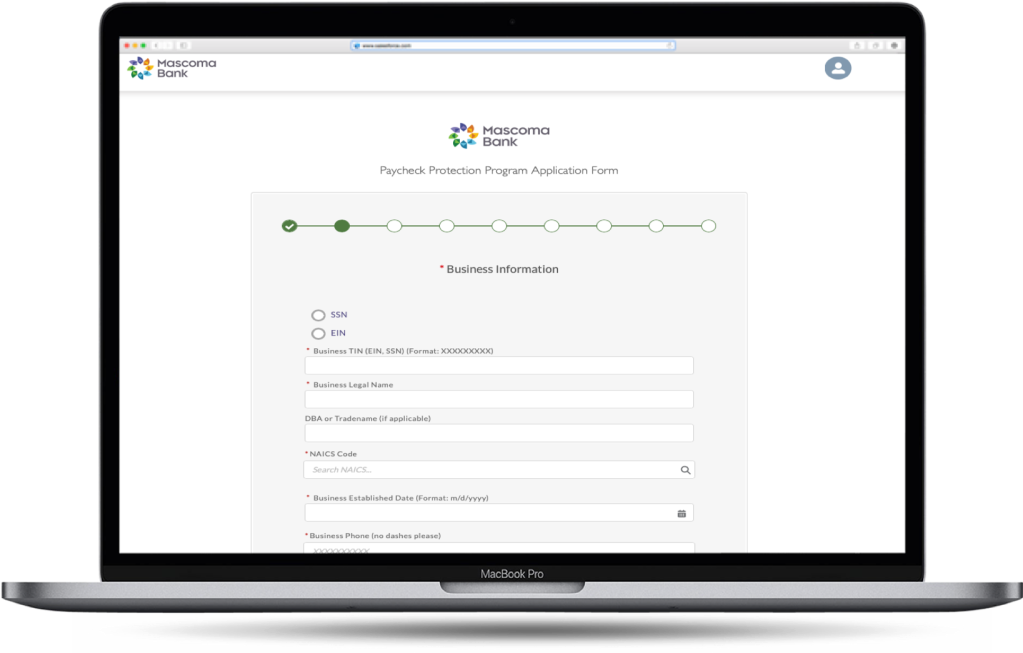Jump to last progress step circle
Image resolution: width=1023 pixels, height=653 pixels.
coord(709,226)
